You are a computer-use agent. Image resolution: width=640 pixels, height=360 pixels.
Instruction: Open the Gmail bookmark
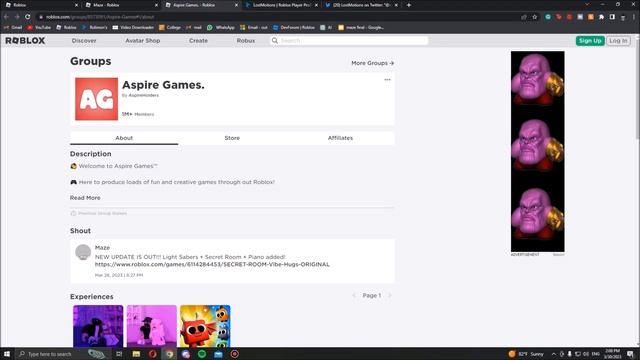13,27
